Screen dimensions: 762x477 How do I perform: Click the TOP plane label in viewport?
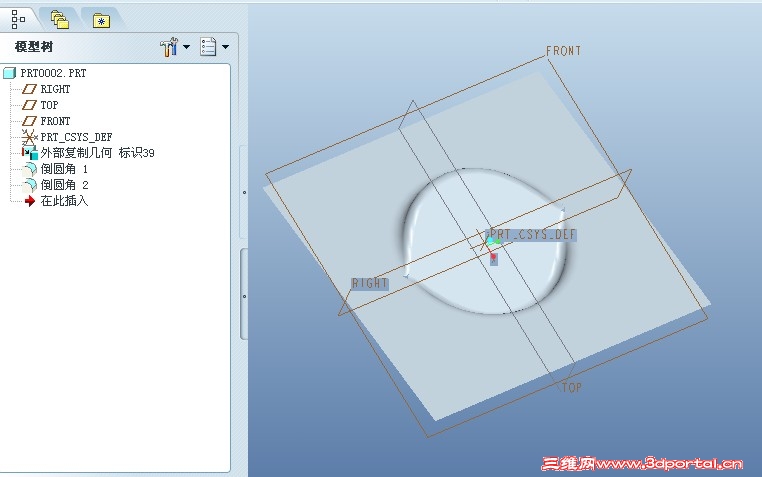[572, 388]
